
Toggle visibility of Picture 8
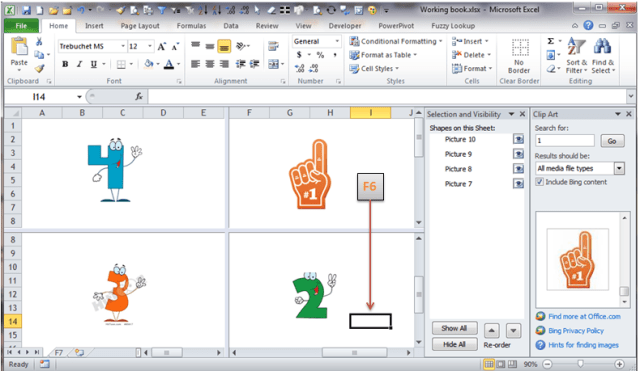(x=518, y=169)
